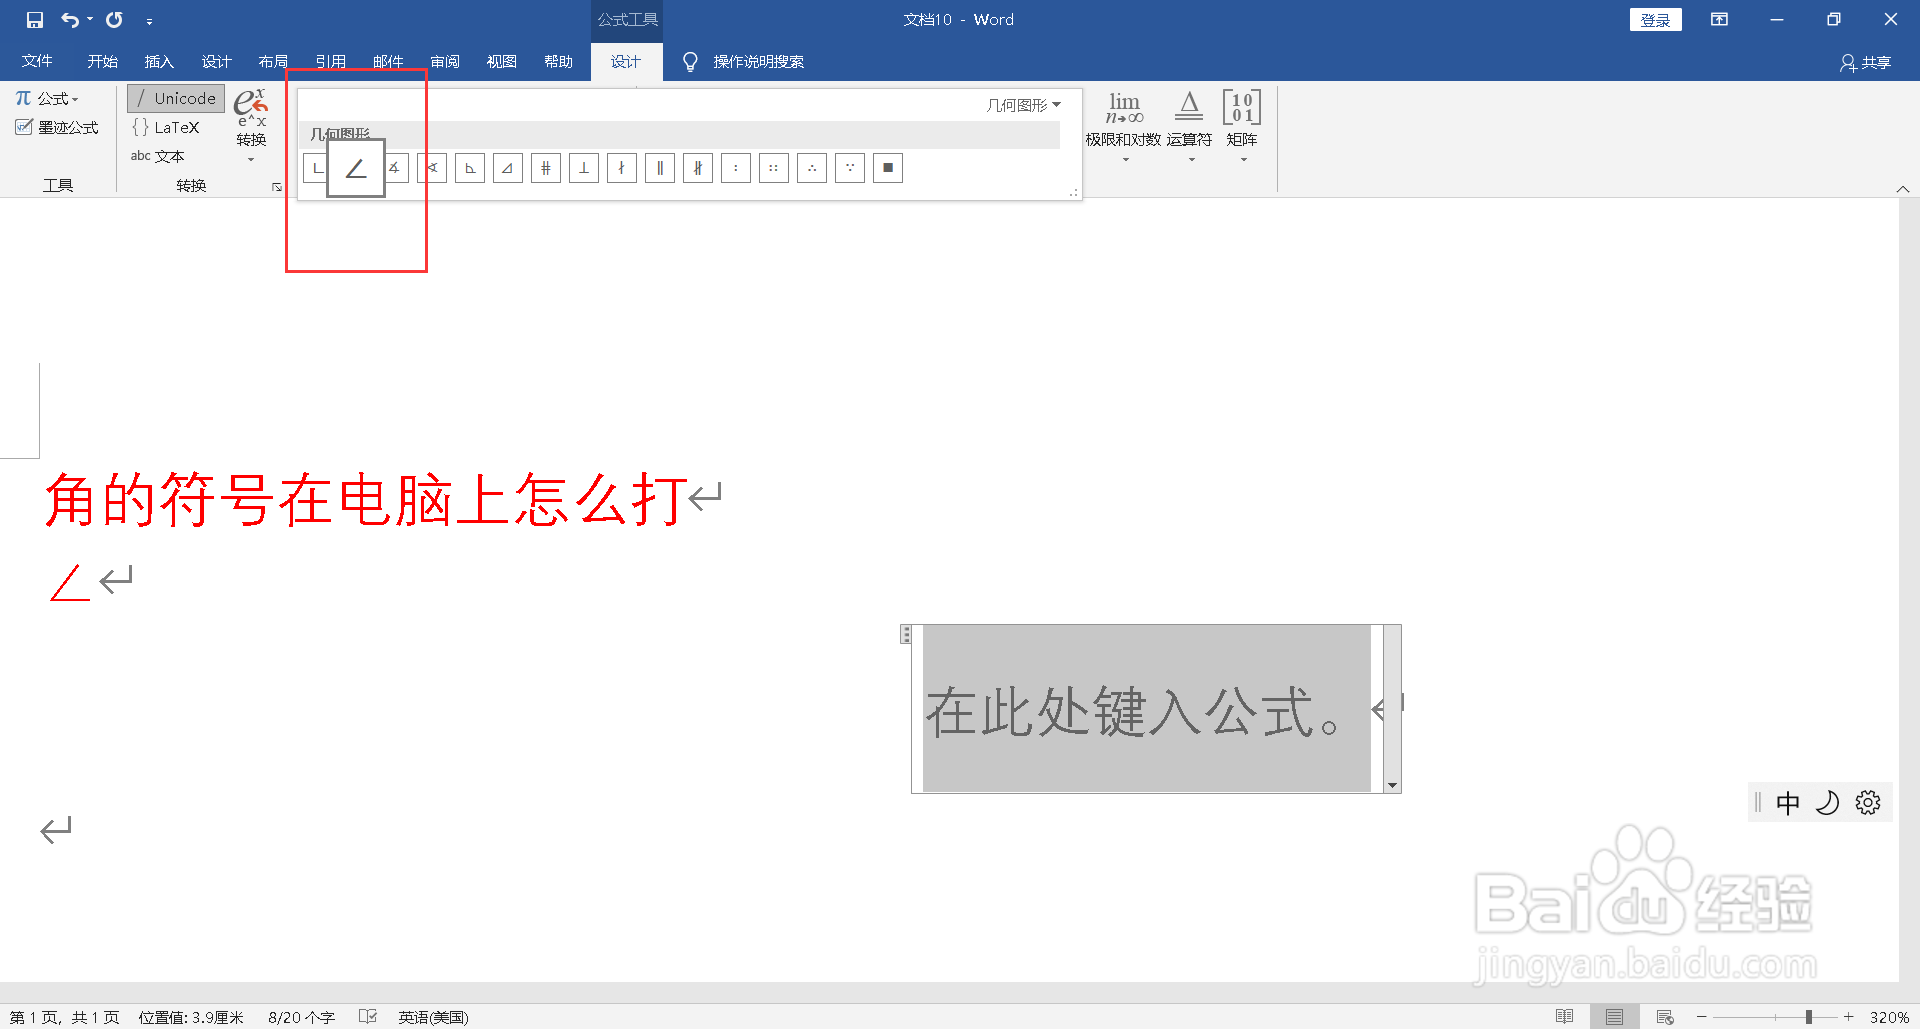1920x1029 pixels.
Task: Insert the measured angle symbol
Action: pyautogui.click(x=396, y=168)
